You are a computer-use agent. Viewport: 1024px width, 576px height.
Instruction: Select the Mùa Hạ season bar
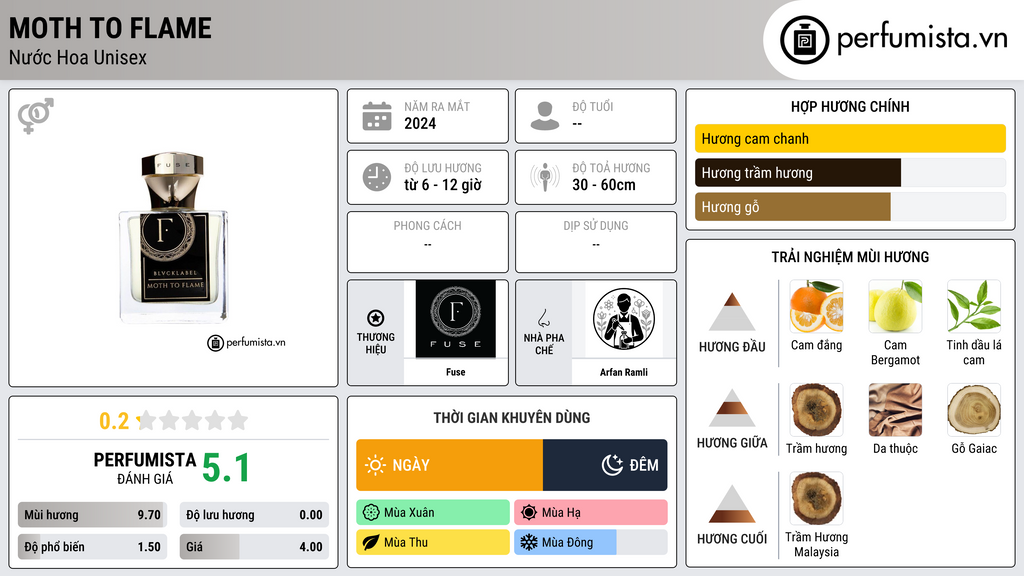(x=591, y=513)
